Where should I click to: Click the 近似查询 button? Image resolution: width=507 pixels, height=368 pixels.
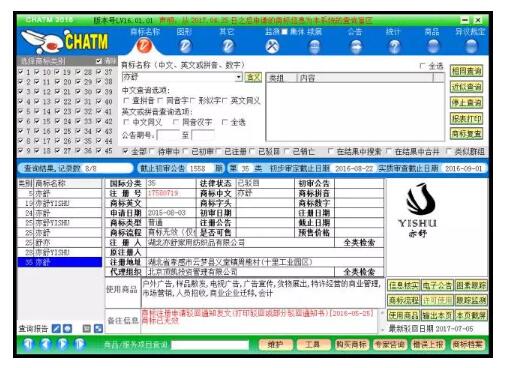click(466, 87)
